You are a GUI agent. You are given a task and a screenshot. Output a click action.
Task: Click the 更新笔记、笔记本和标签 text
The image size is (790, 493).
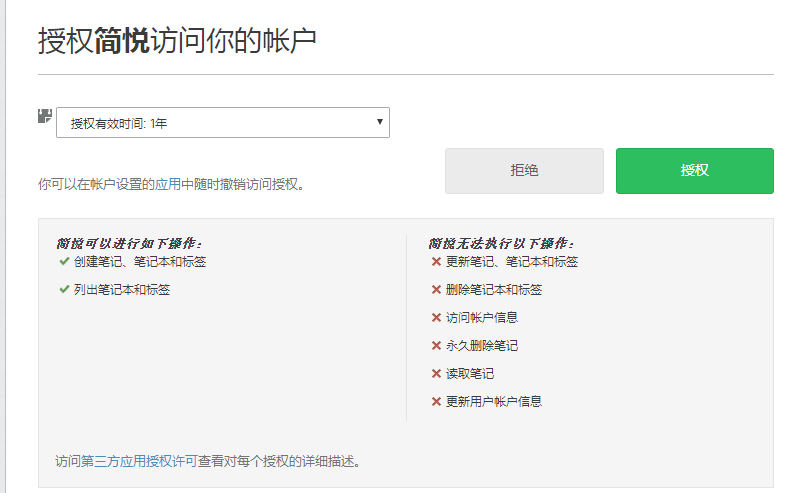(512, 261)
